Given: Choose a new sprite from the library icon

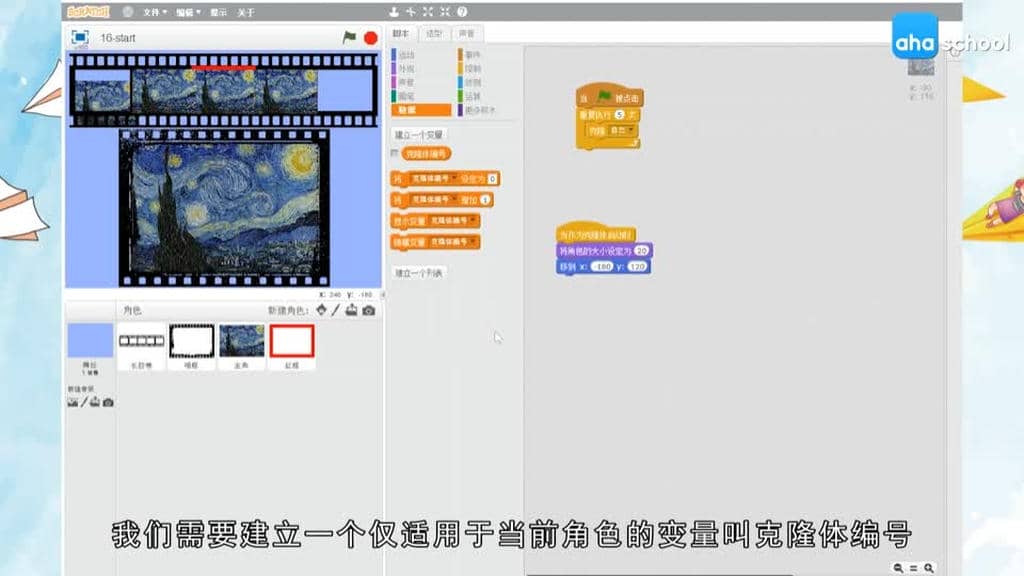Looking at the screenshot, I should [x=321, y=310].
